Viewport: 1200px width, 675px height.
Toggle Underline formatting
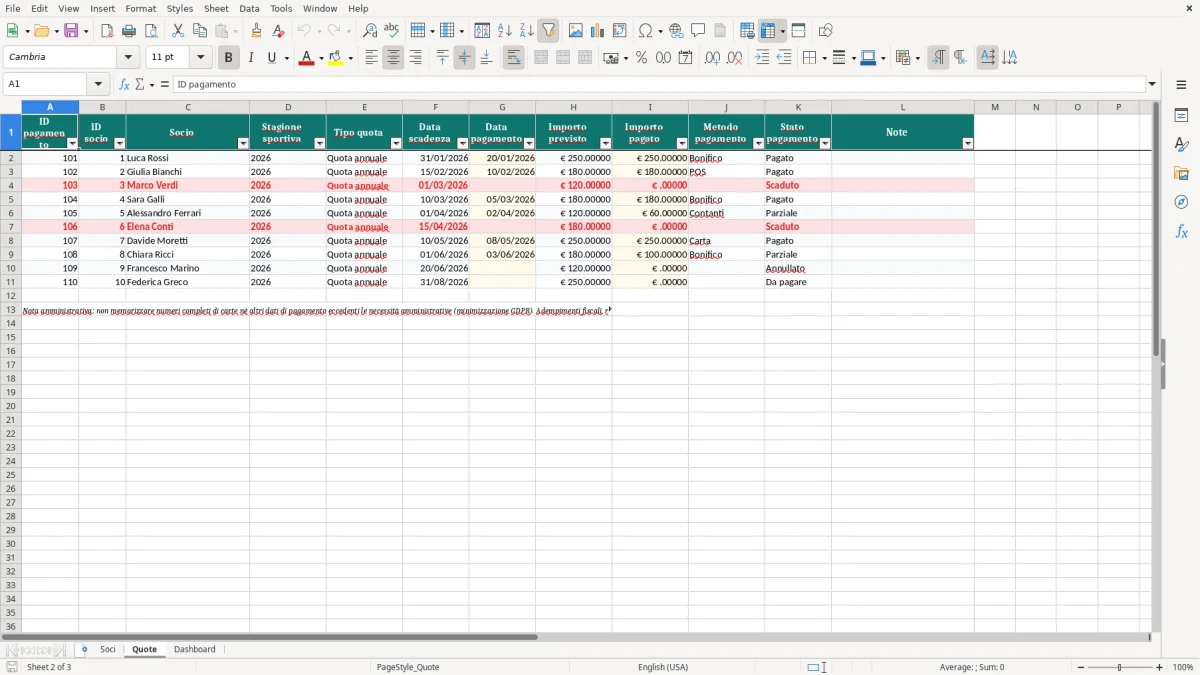(x=272, y=58)
